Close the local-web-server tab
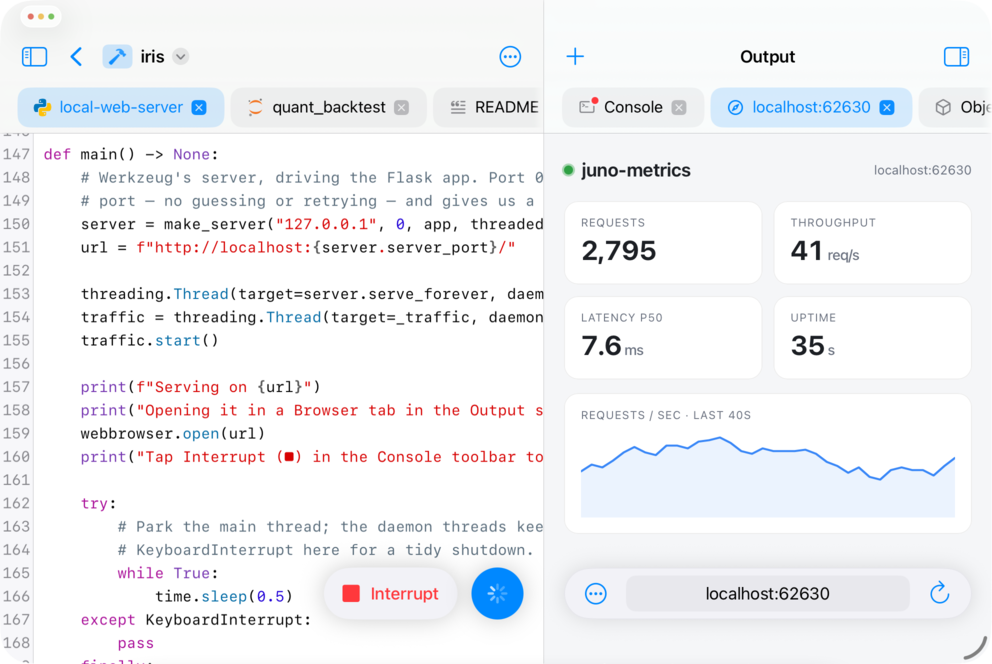 [199, 108]
